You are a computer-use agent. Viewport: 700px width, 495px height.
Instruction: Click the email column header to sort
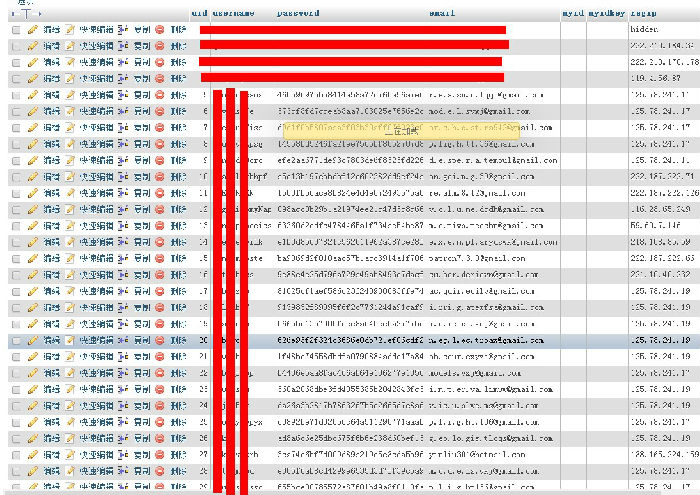tap(442, 14)
